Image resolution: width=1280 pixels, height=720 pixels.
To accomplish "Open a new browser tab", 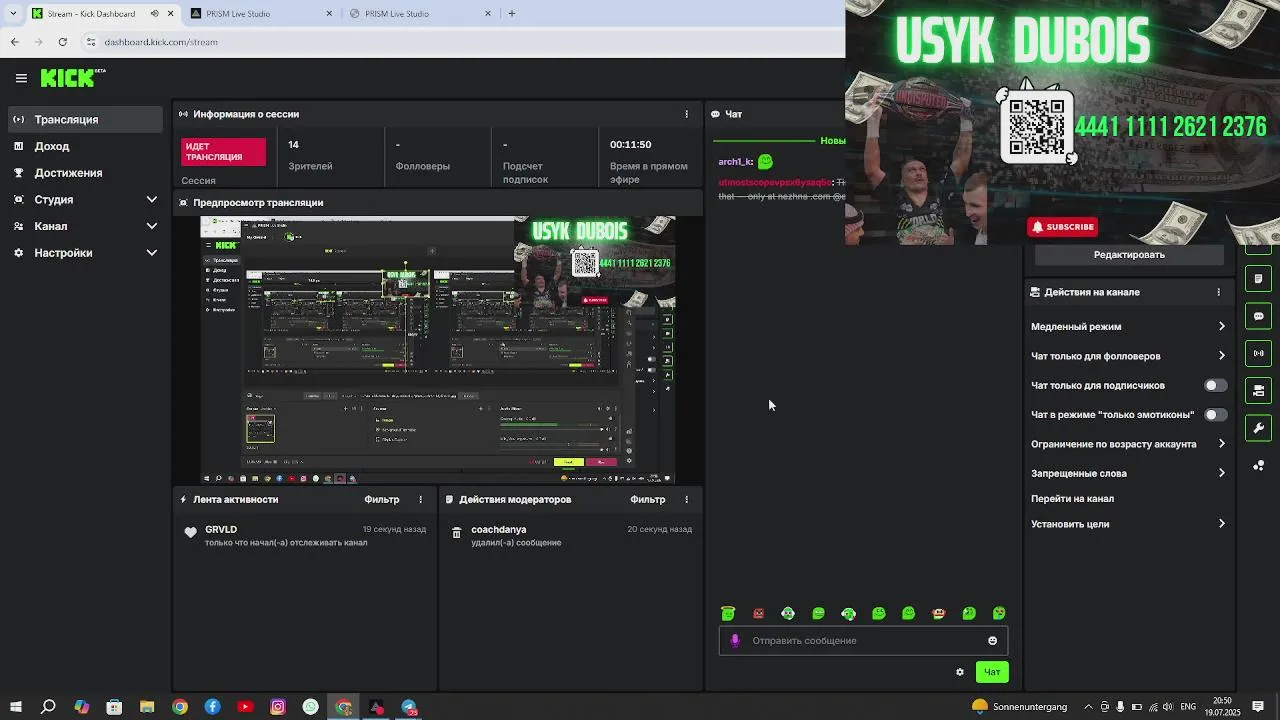I will pyautogui.click(x=512, y=14).
